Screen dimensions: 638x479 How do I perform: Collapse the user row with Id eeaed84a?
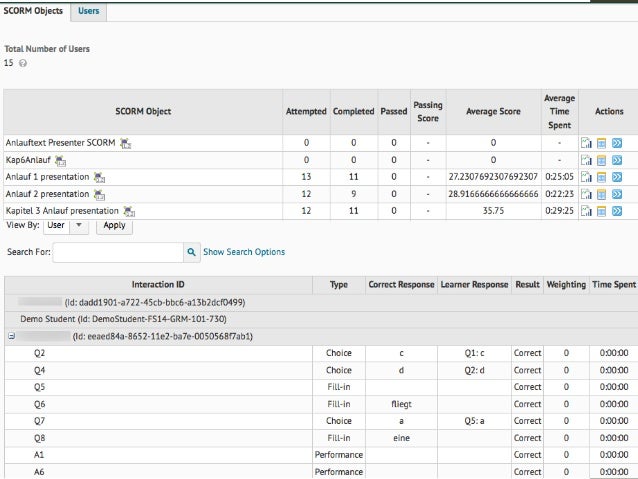(11, 336)
